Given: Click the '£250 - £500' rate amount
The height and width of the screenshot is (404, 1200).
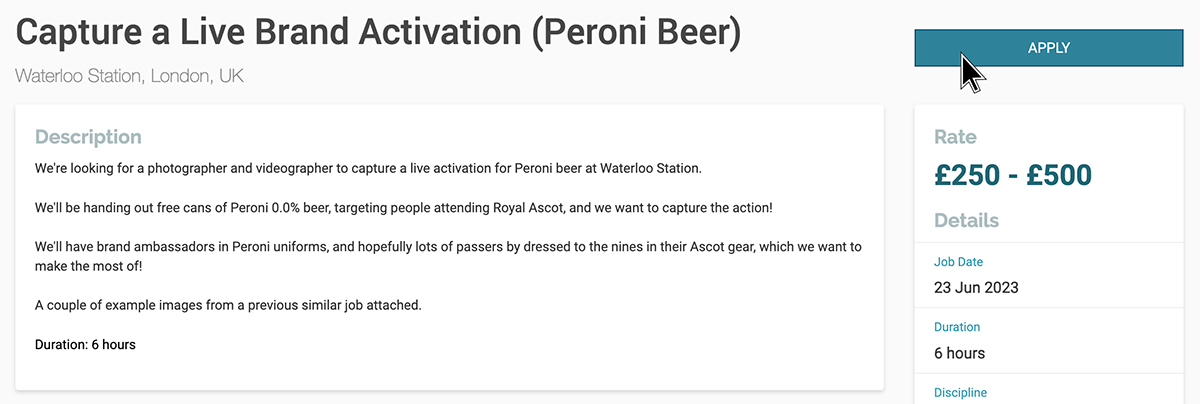Looking at the screenshot, I should click(x=1013, y=175).
